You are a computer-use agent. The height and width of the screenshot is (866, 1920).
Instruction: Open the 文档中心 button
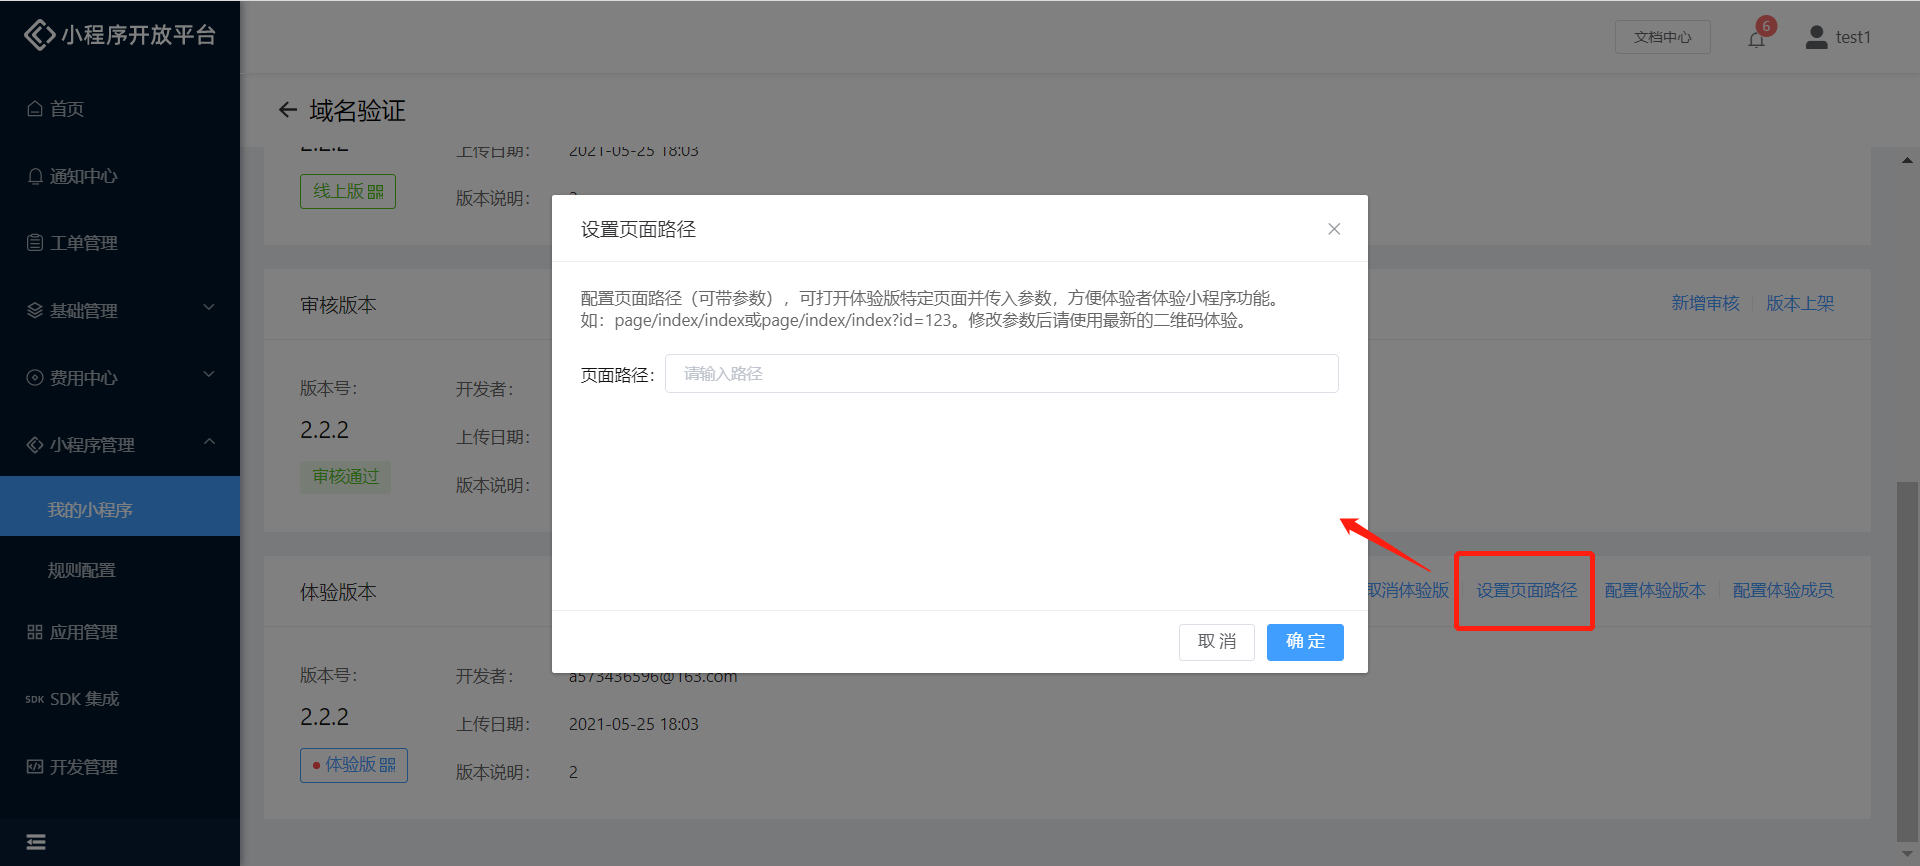click(x=1662, y=37)
